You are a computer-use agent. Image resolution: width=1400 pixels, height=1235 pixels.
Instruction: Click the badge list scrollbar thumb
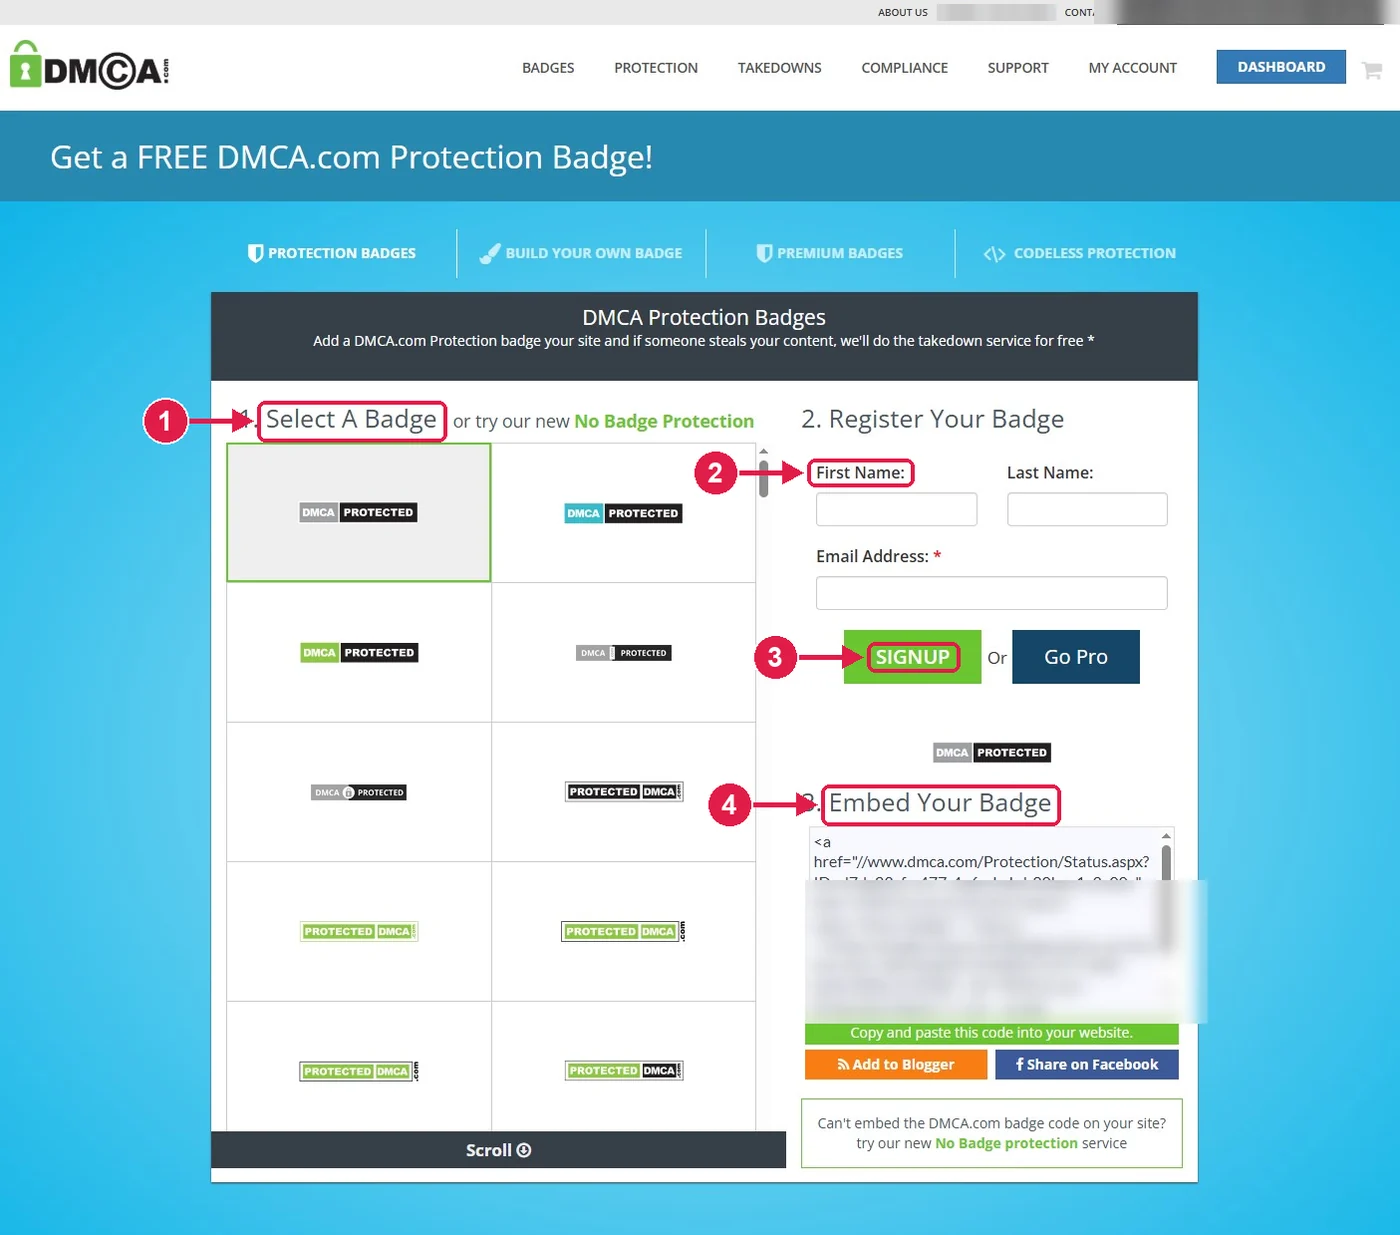pyautogui.click(x=763, y=479)
